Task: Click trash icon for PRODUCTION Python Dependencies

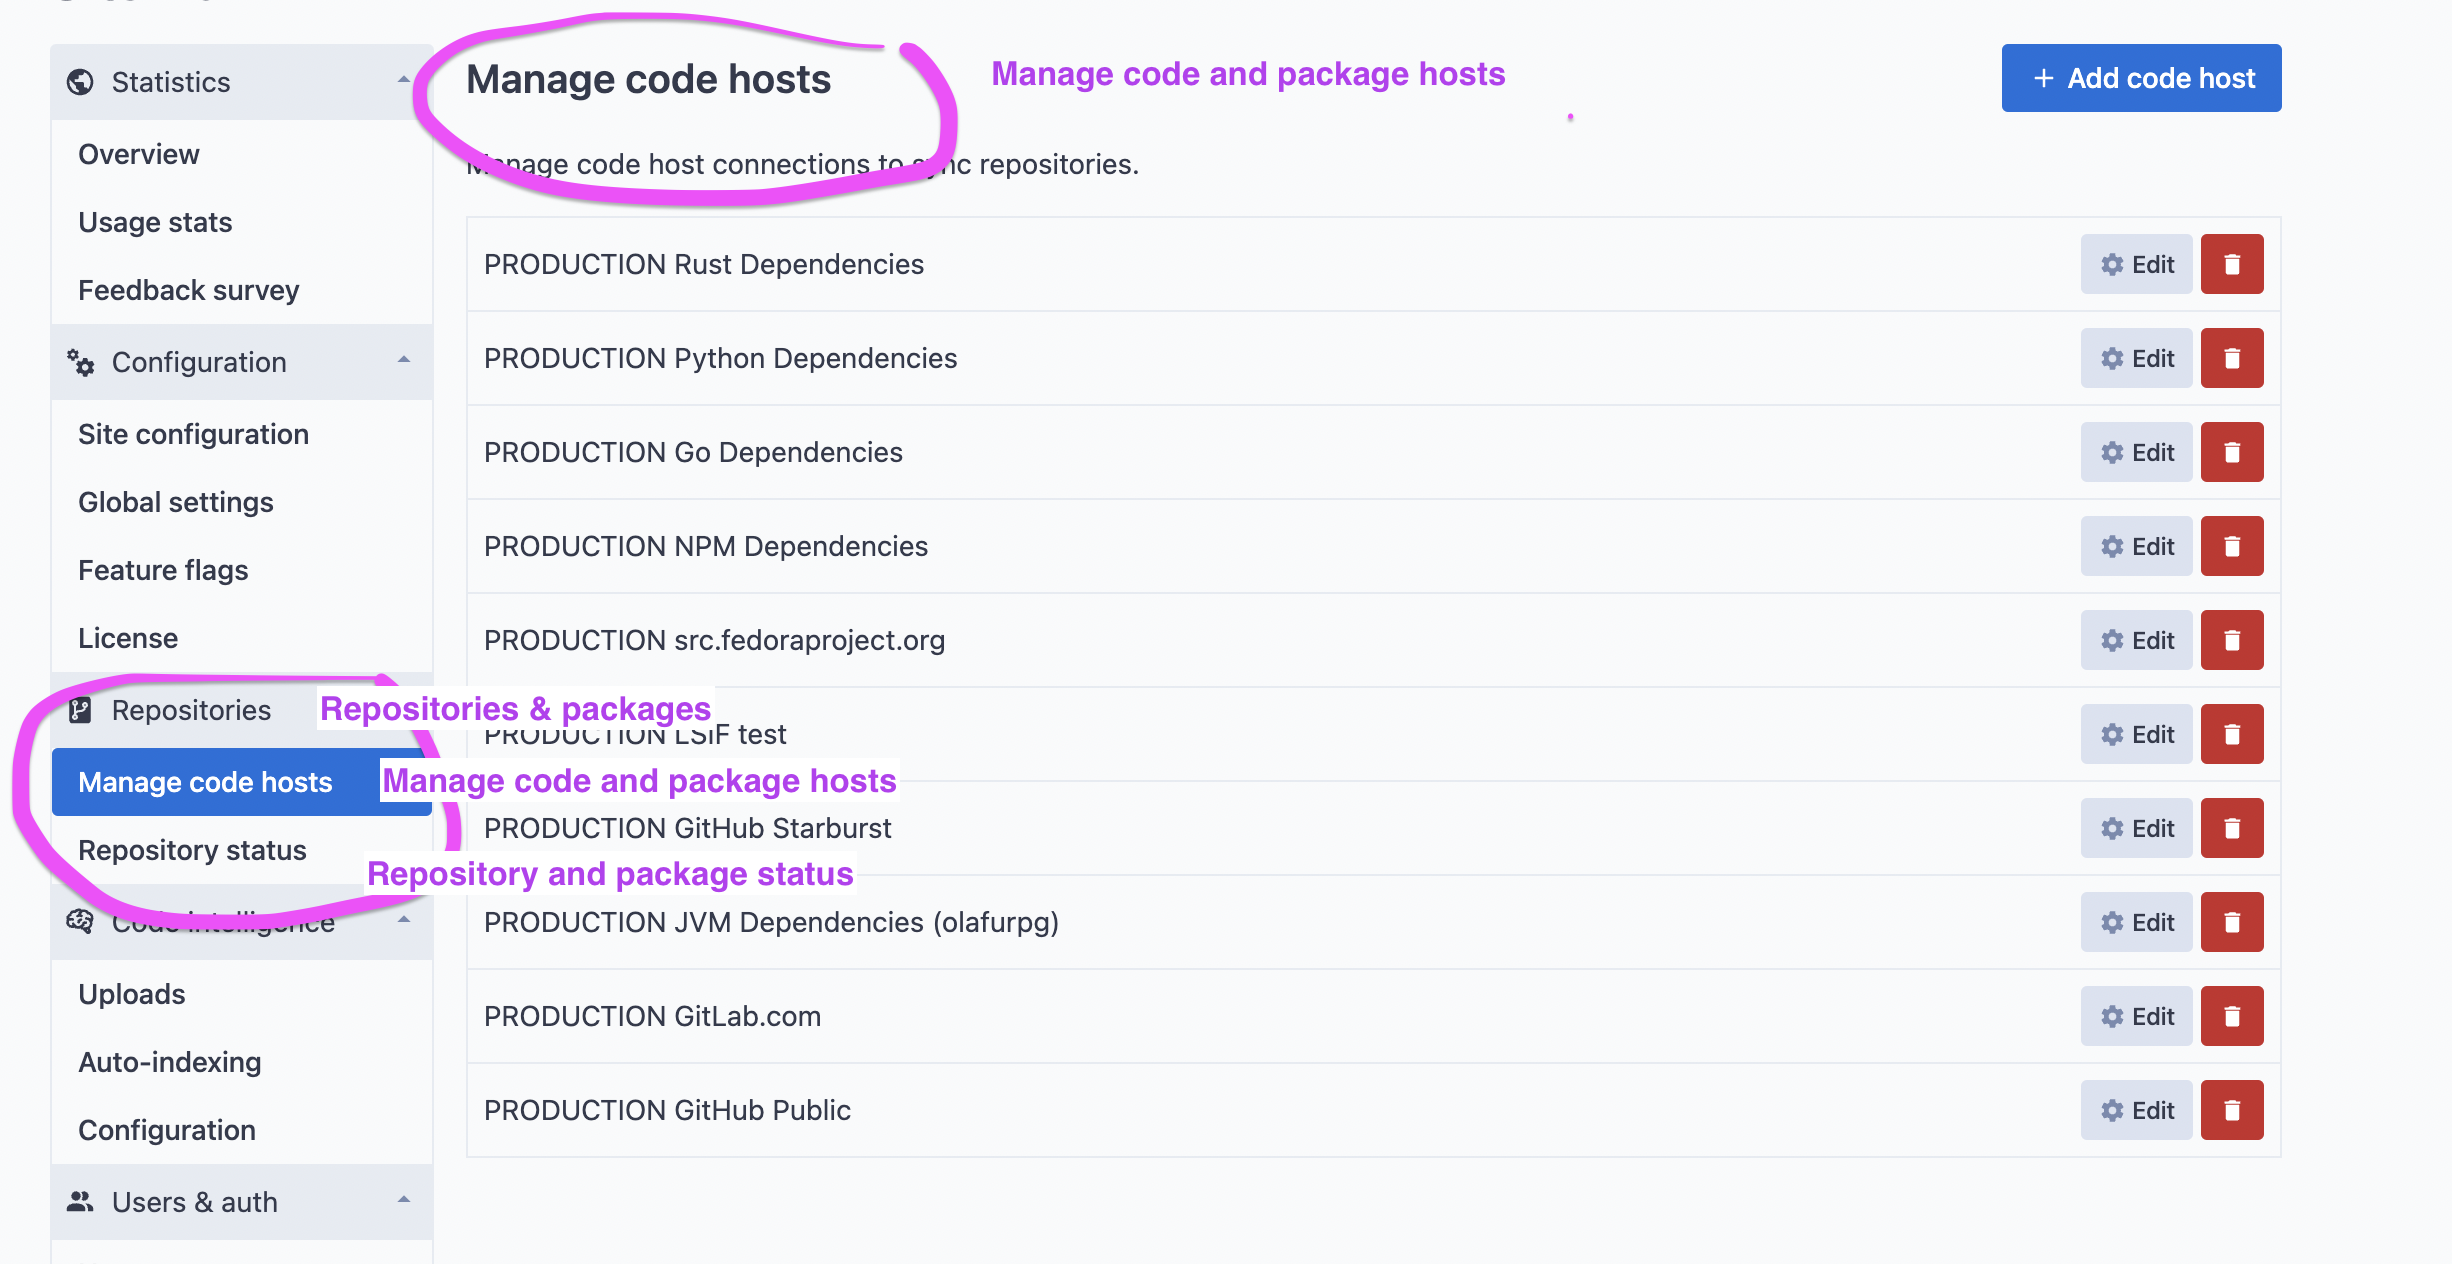Action: [2231, 358]
